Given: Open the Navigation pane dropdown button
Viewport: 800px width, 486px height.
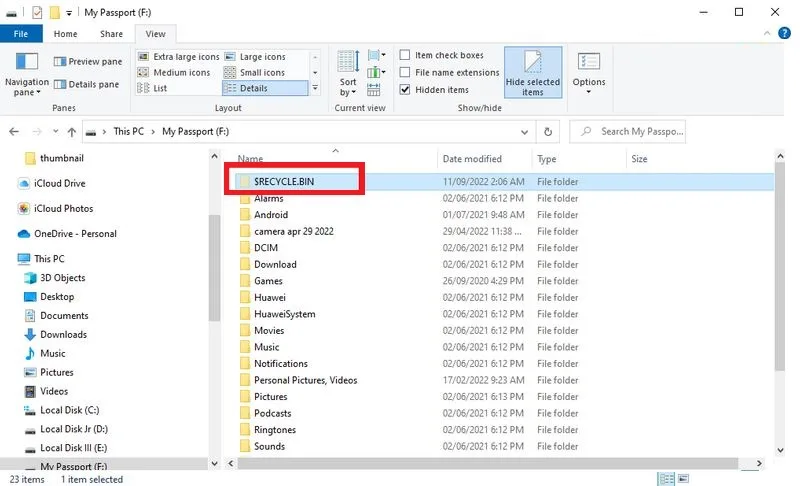Looking at the screenshot, I should (27, 74).
